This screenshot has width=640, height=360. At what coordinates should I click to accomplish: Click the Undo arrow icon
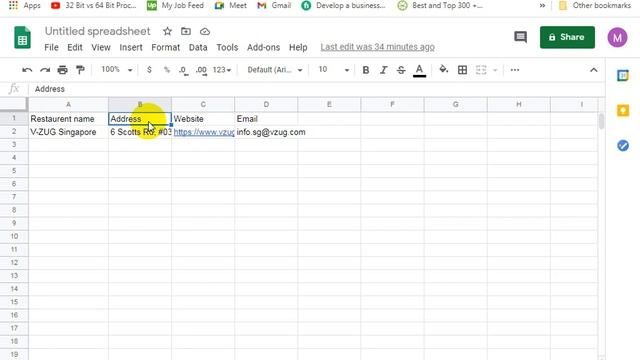click(x=27, y=70)
